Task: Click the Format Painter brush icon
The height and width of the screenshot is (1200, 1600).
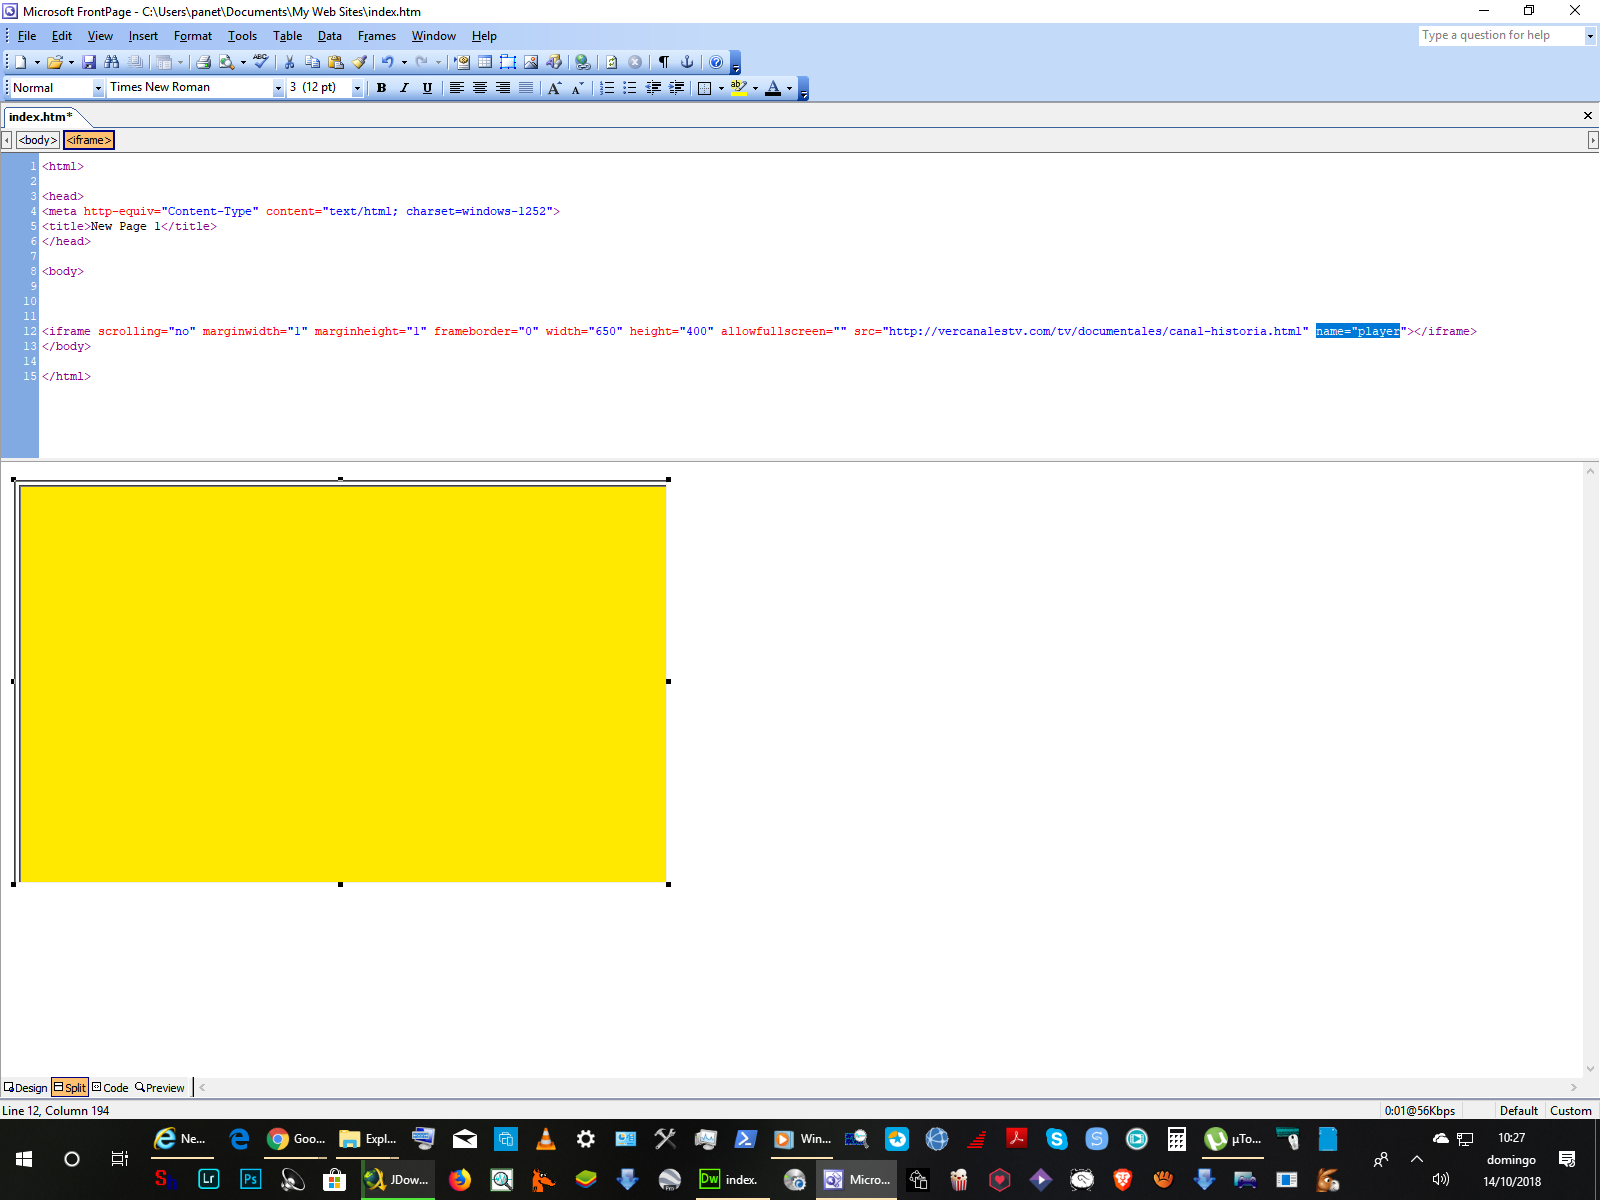Action: pos(359,62)
